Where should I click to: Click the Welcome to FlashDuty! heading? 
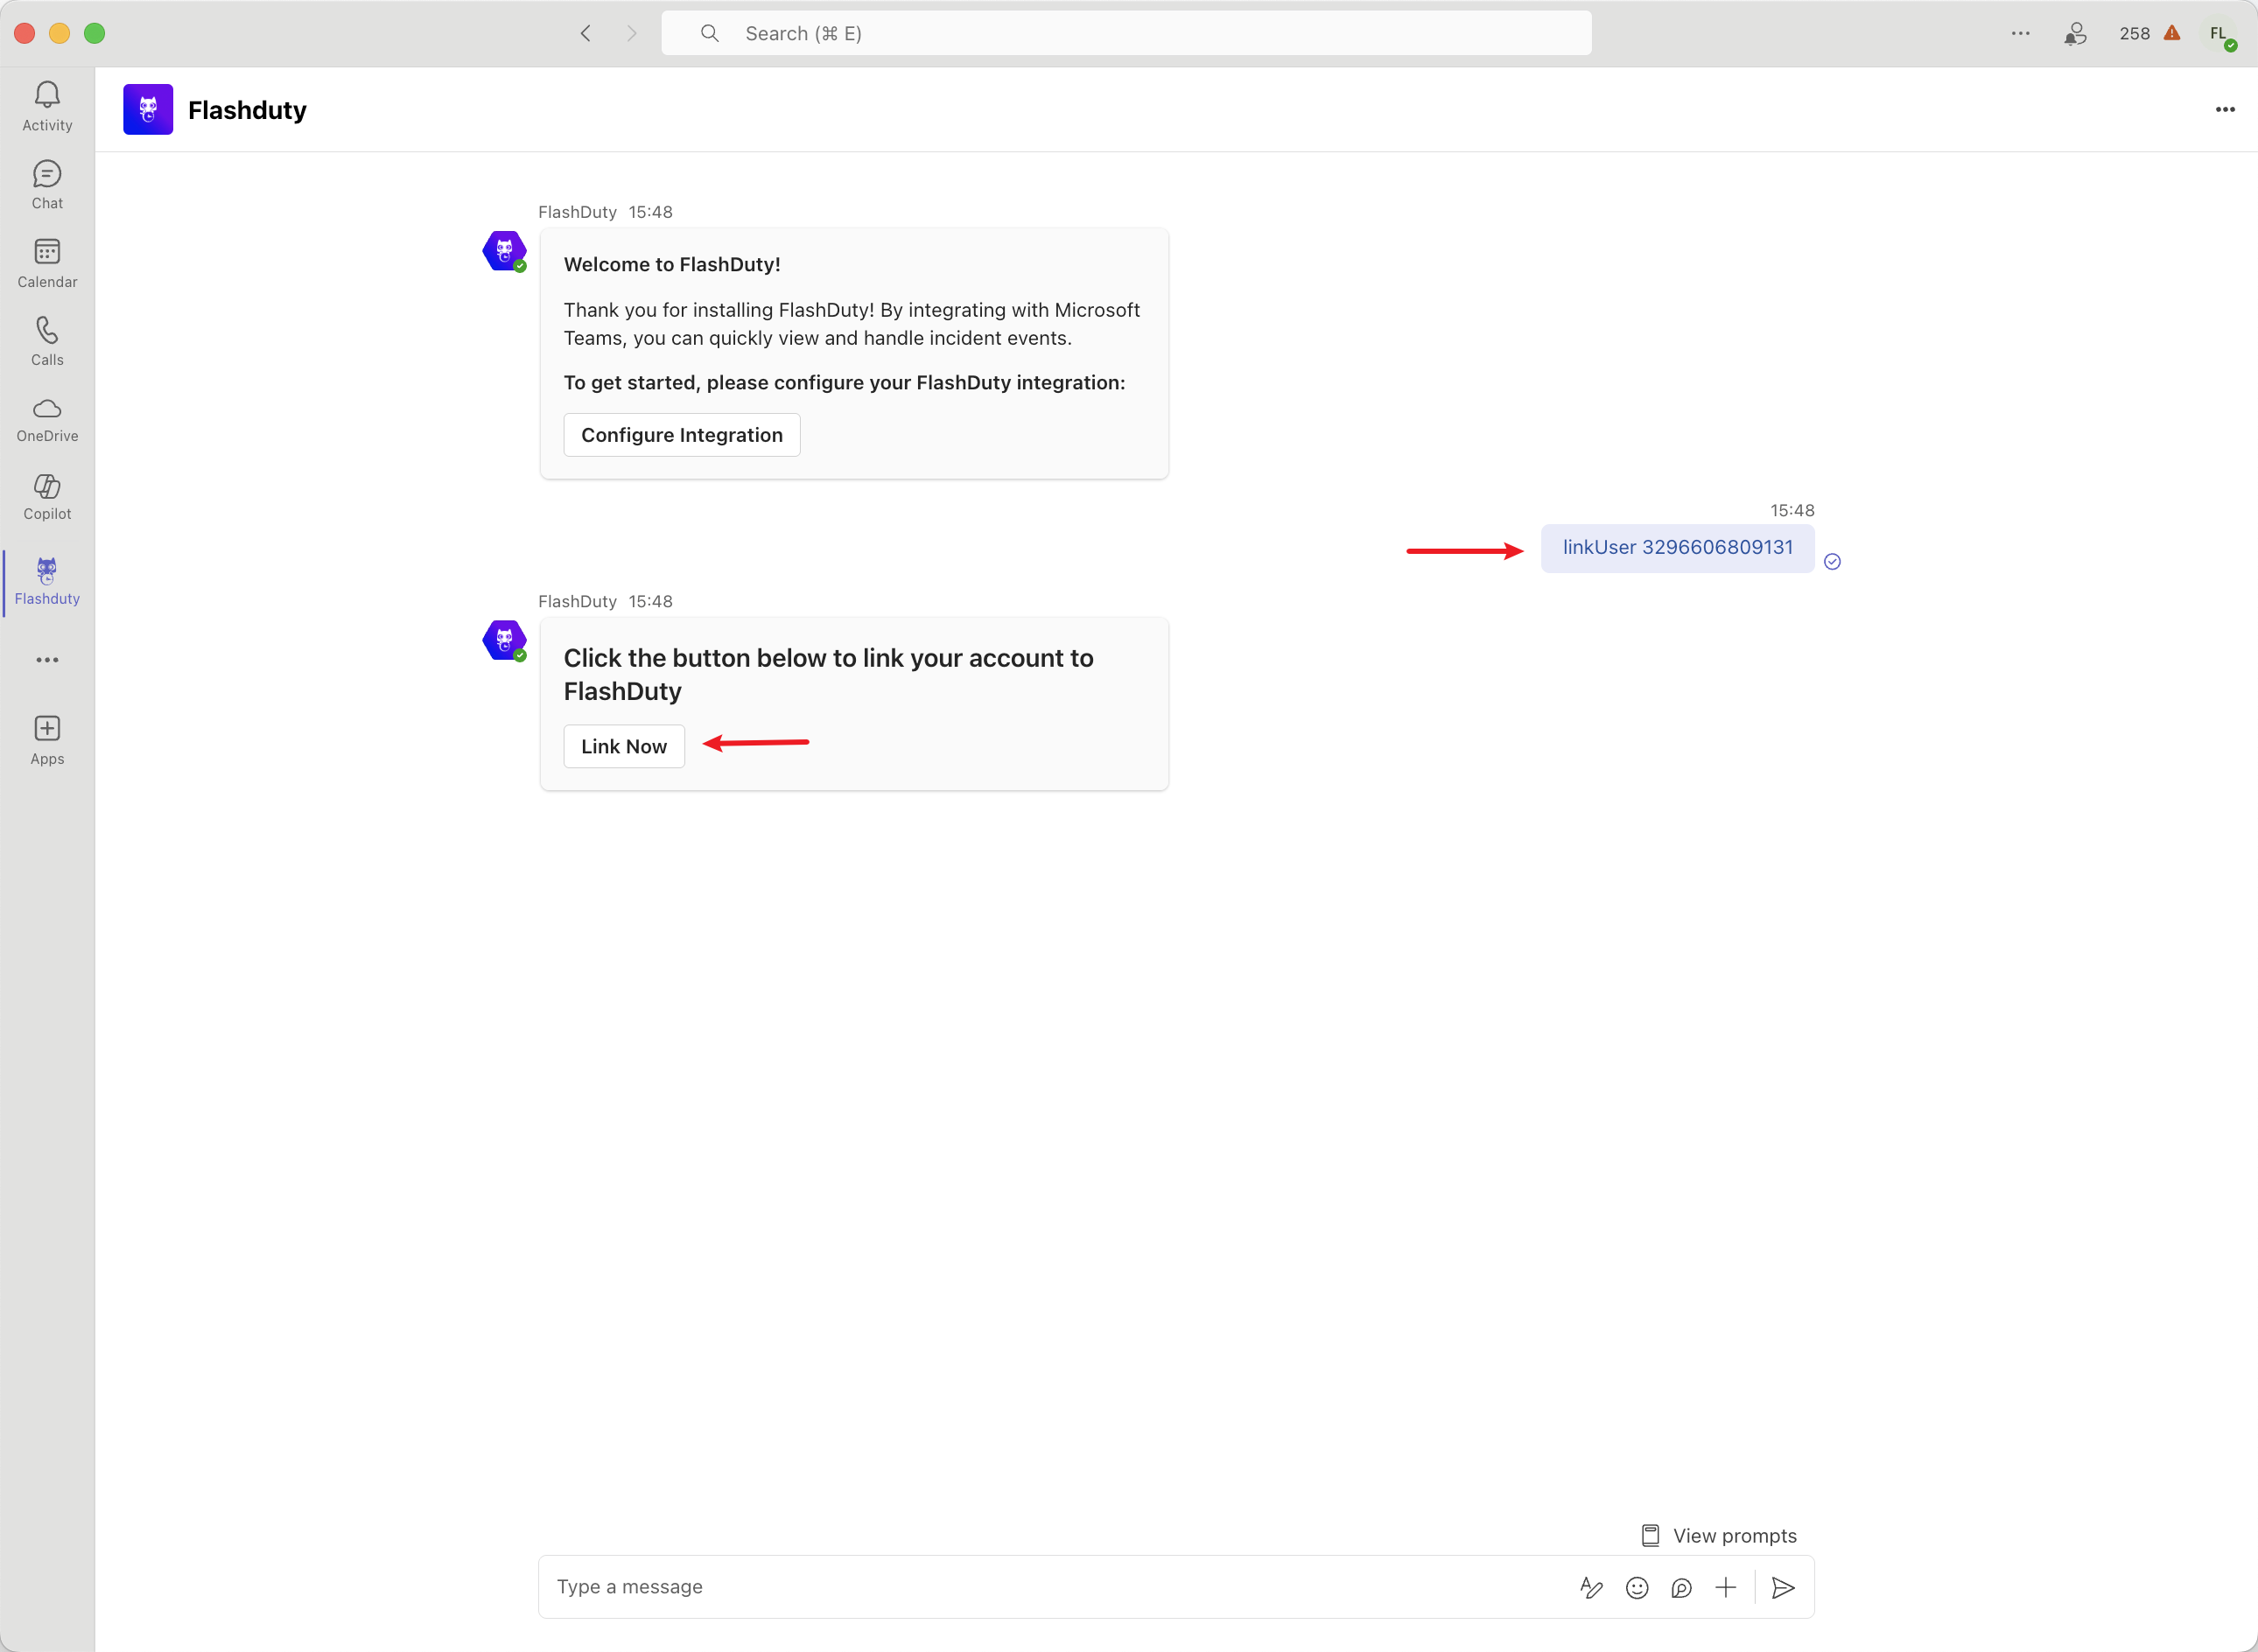pos(672,264)
